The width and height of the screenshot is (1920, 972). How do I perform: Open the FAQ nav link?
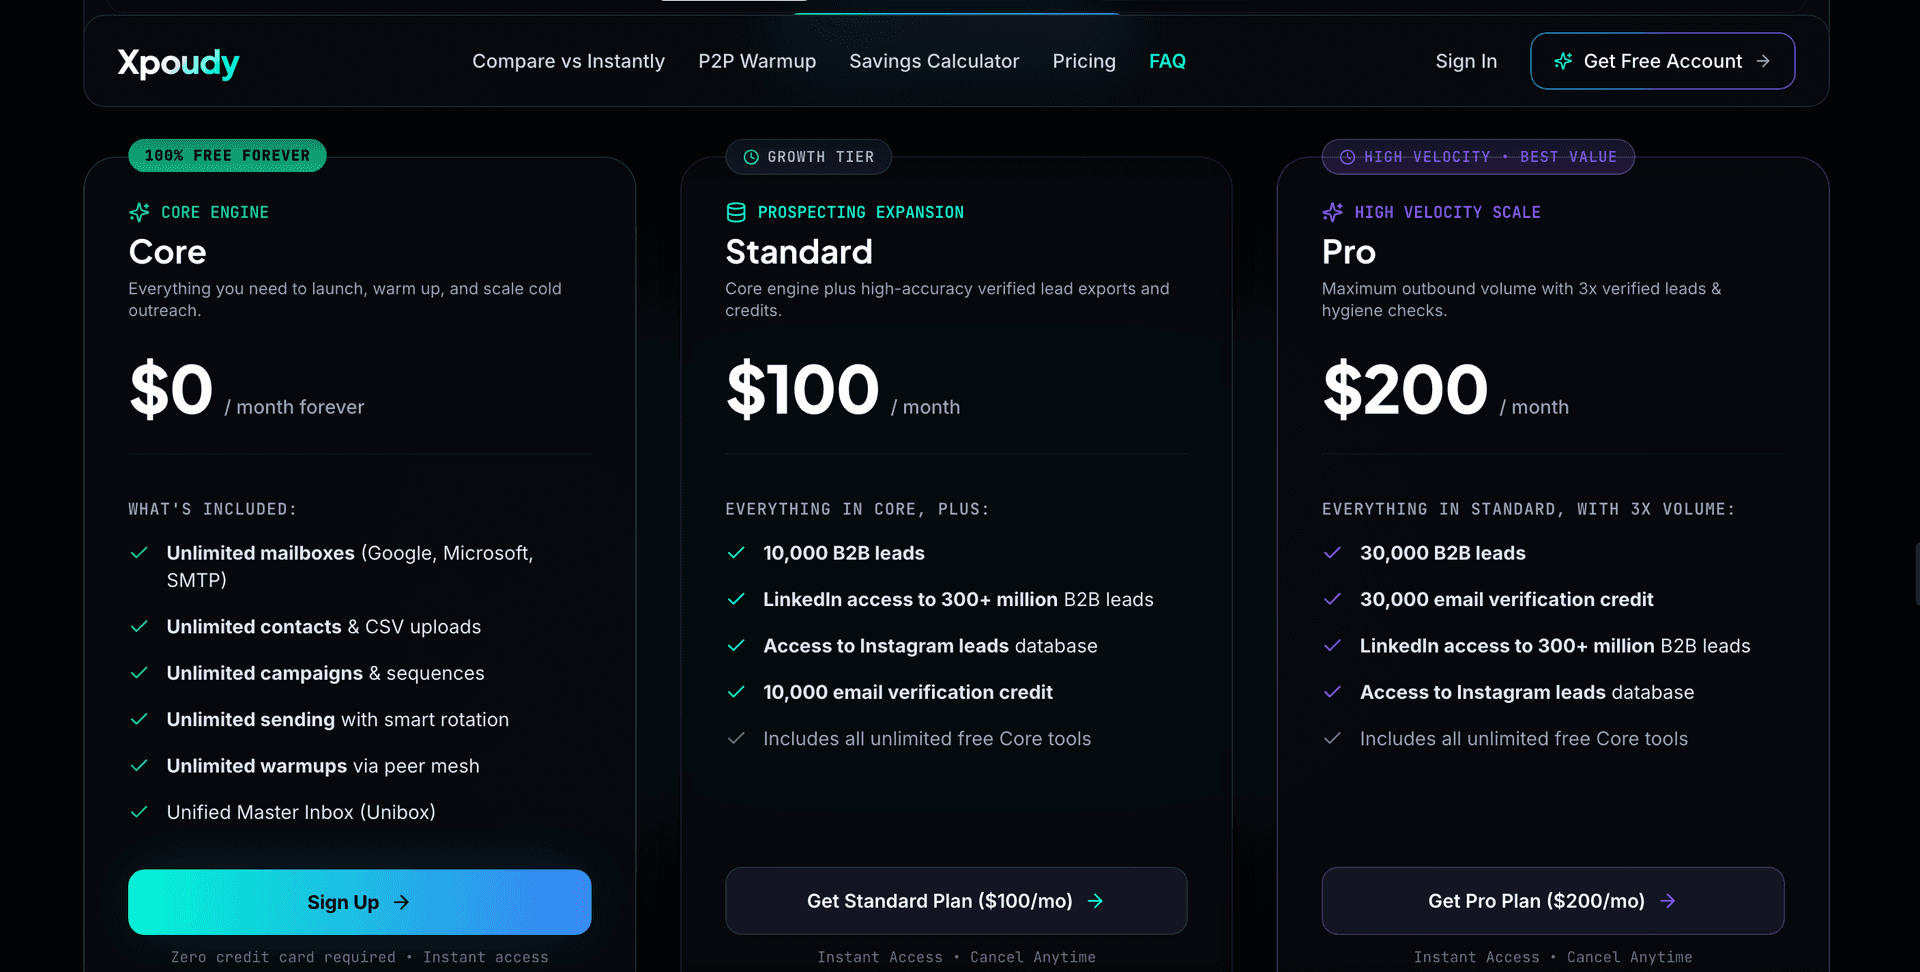click(x=1167, y=61)
